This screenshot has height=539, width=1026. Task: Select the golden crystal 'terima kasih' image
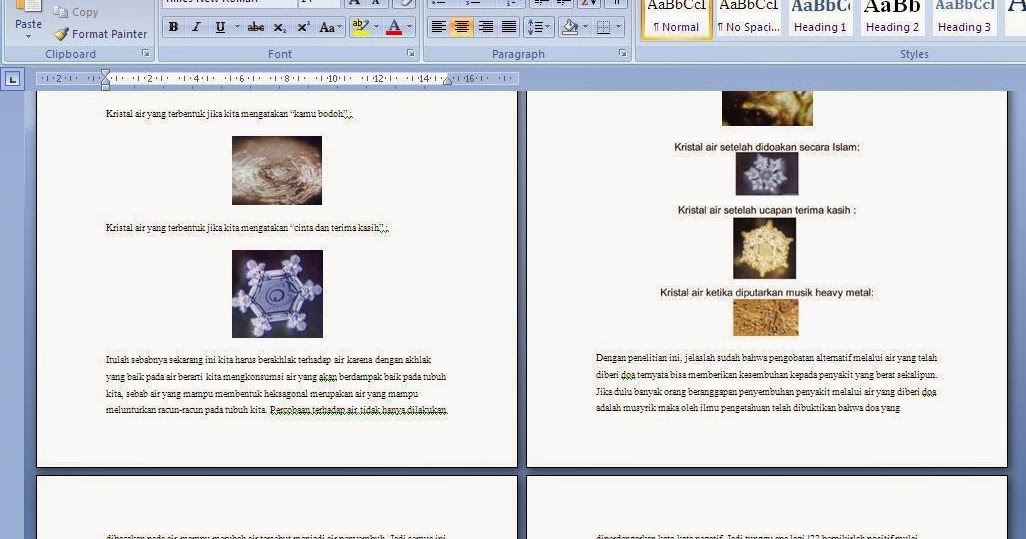point(765,249)
